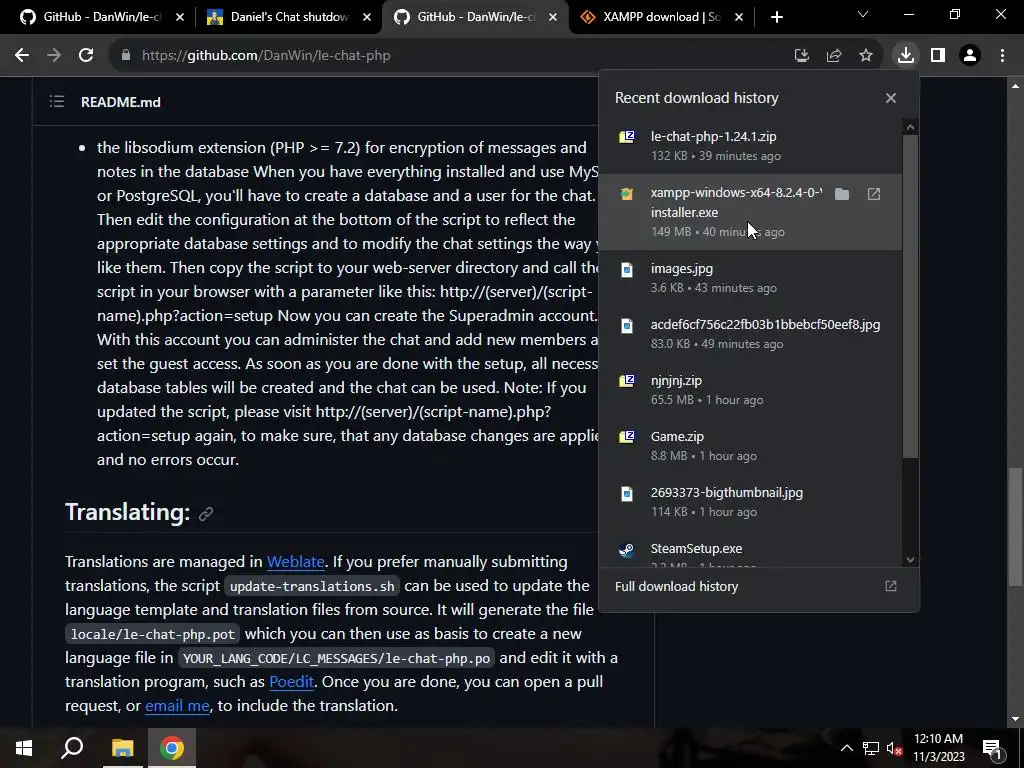Click the zip icon beside Game.zip

(x=627, y=437)
